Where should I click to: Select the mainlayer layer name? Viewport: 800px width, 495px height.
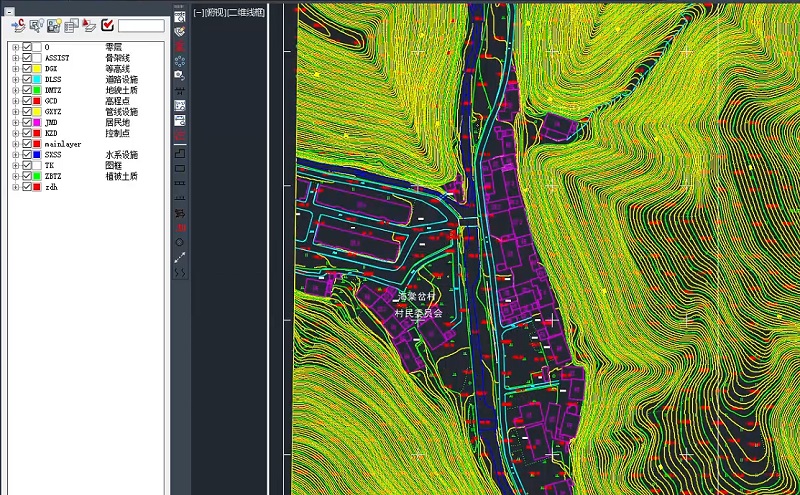point(63,144)
